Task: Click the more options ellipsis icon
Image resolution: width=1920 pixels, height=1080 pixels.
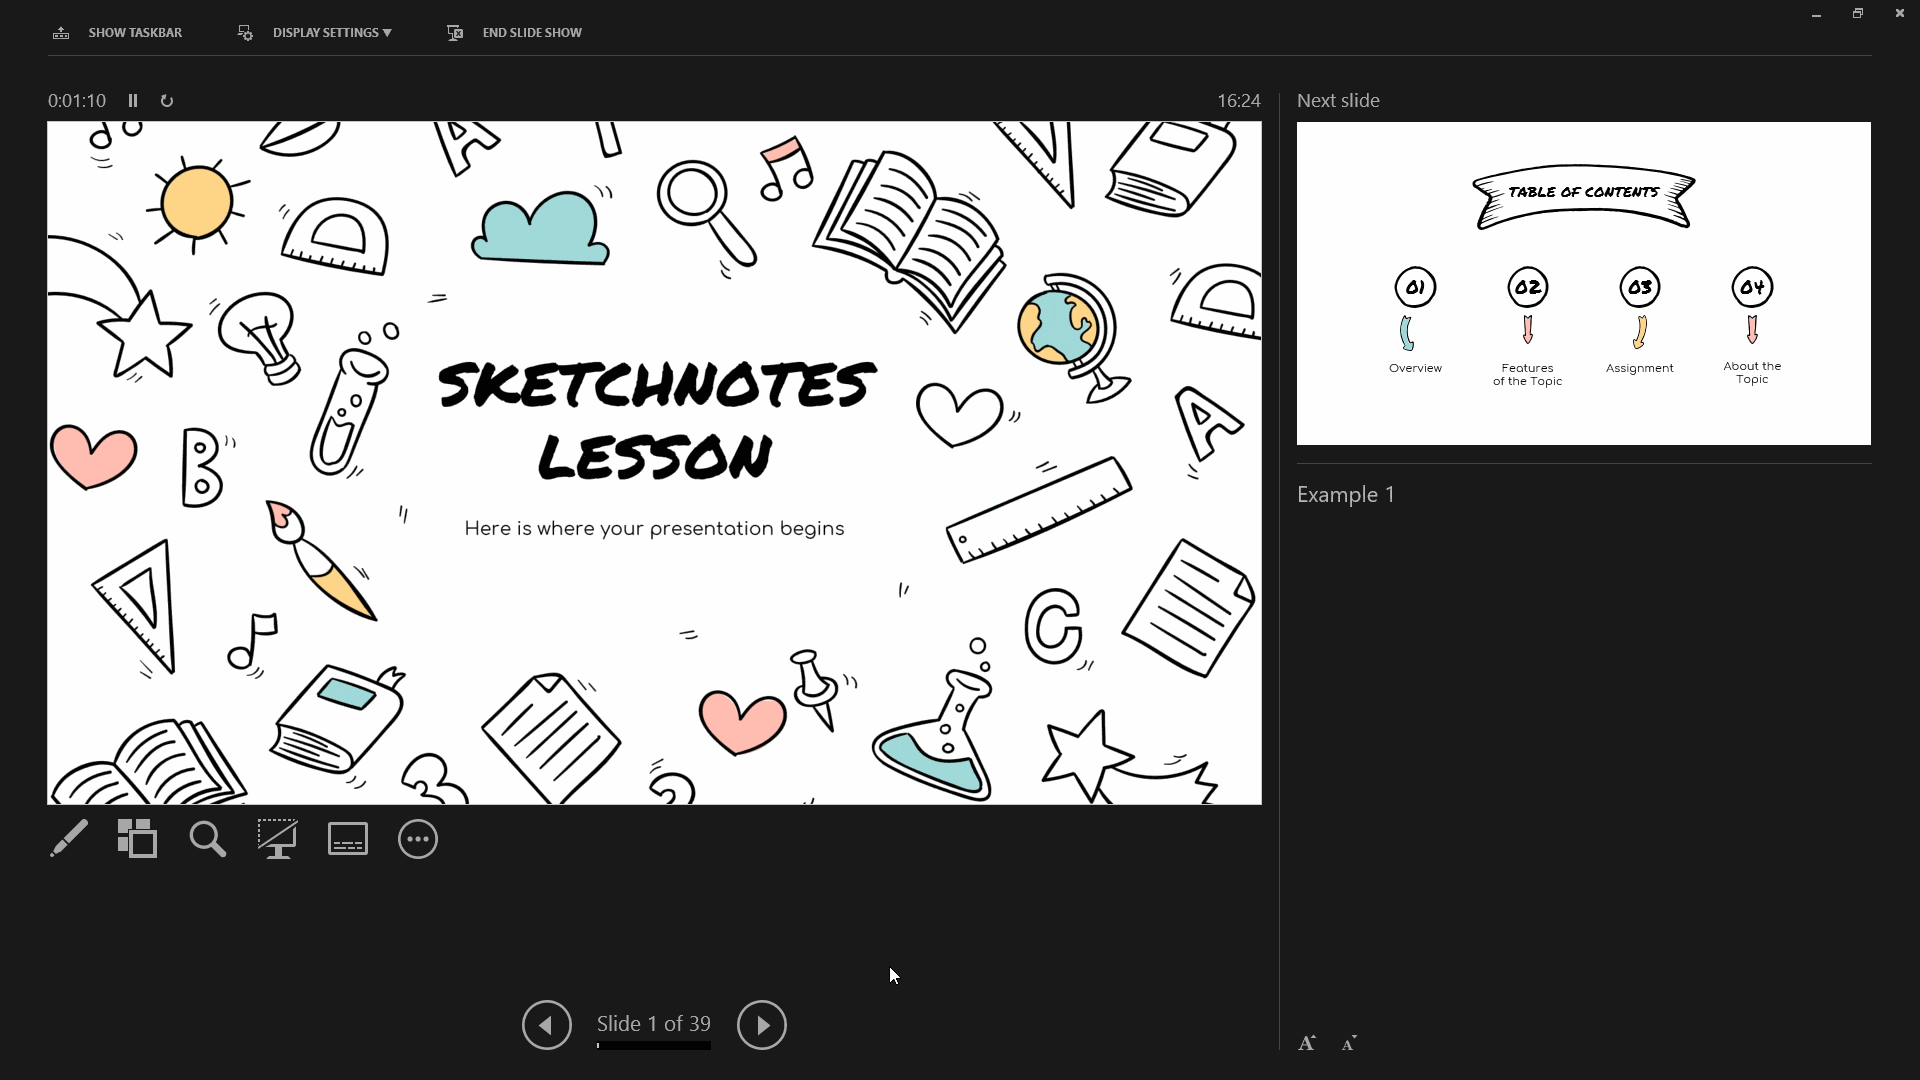Action: (418, 839)
